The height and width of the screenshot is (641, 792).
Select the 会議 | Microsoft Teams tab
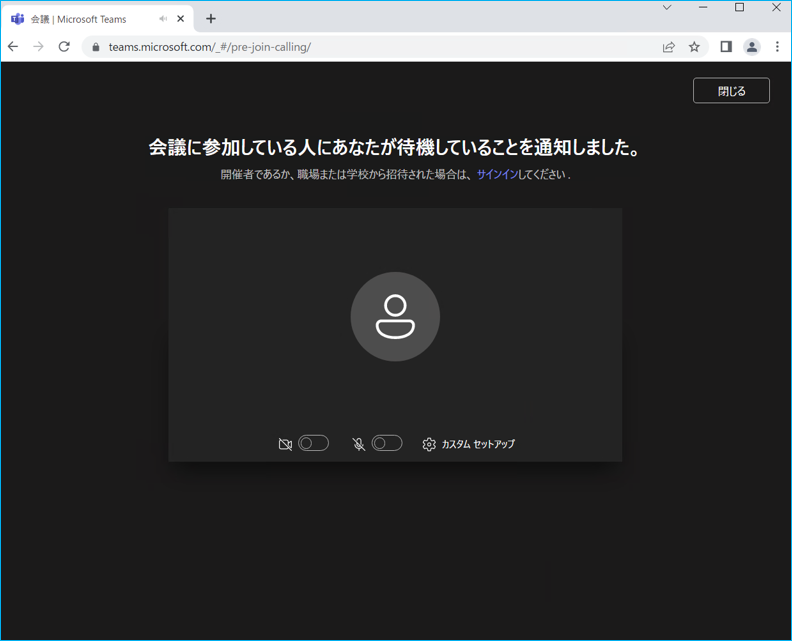tap(97, 19)
